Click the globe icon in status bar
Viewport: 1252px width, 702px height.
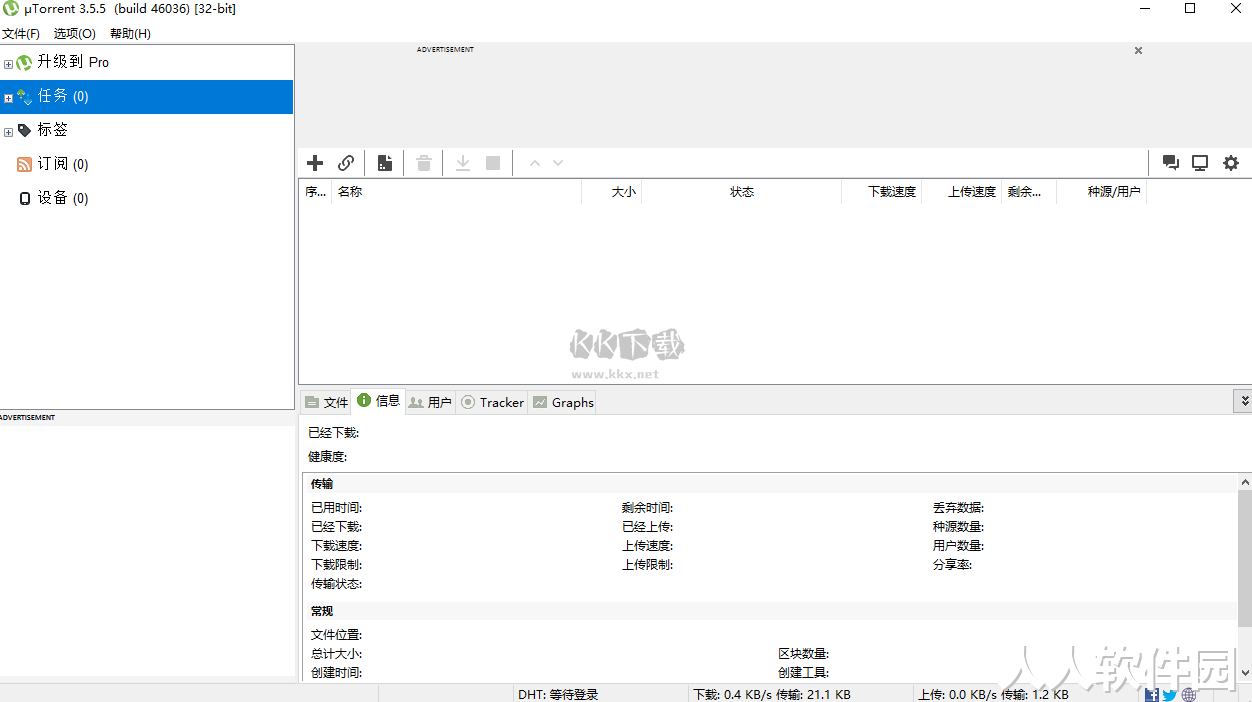coord(1189,695)
